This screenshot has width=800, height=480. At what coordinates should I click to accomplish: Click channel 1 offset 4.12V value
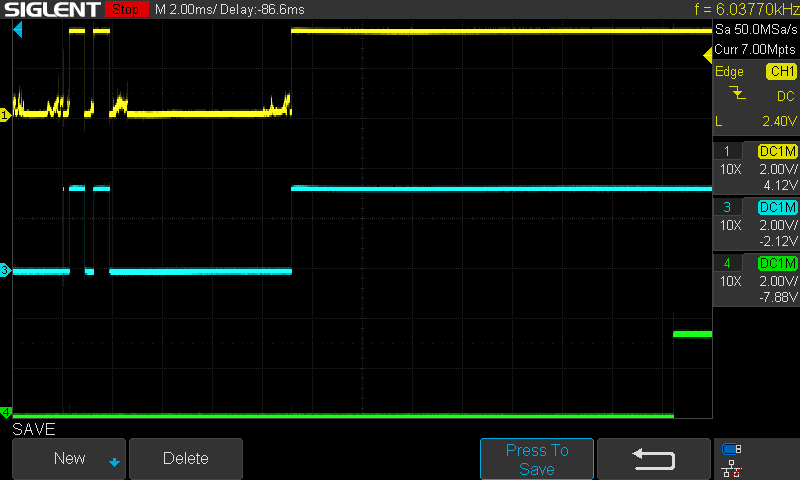pyautogui.click(x=780, y=185)
